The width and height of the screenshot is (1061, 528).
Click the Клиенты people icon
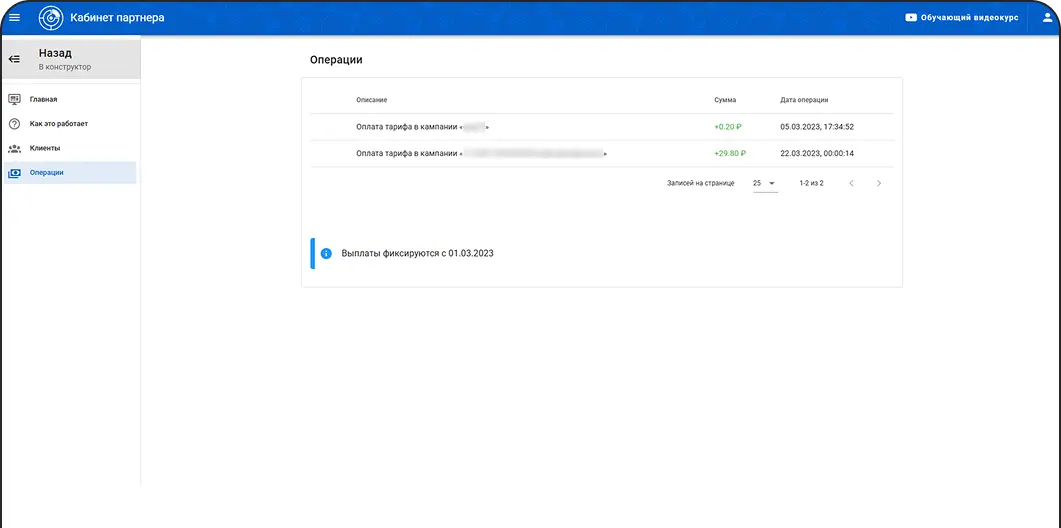(x=14, y=148)
